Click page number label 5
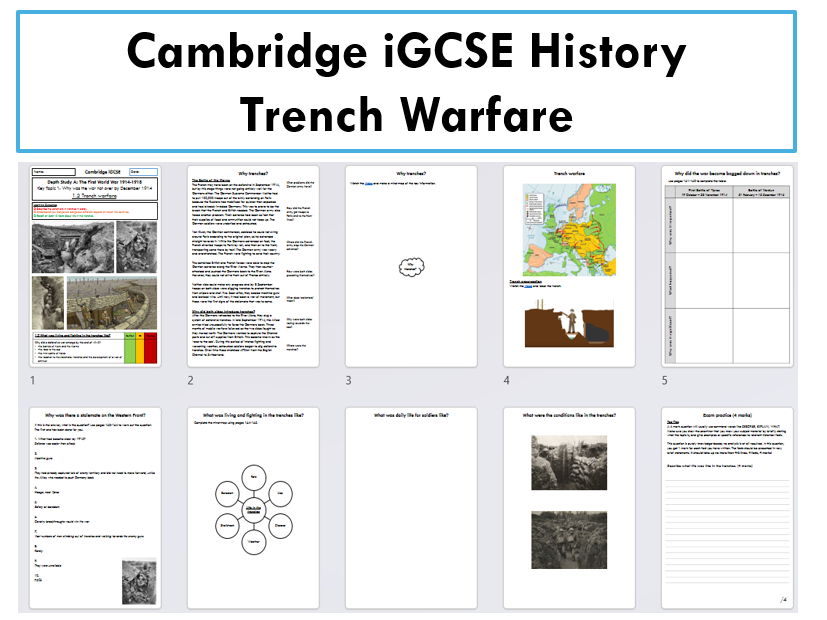Image resolution: width=827 pixels, height=620 pixels. tap(665, 380)
